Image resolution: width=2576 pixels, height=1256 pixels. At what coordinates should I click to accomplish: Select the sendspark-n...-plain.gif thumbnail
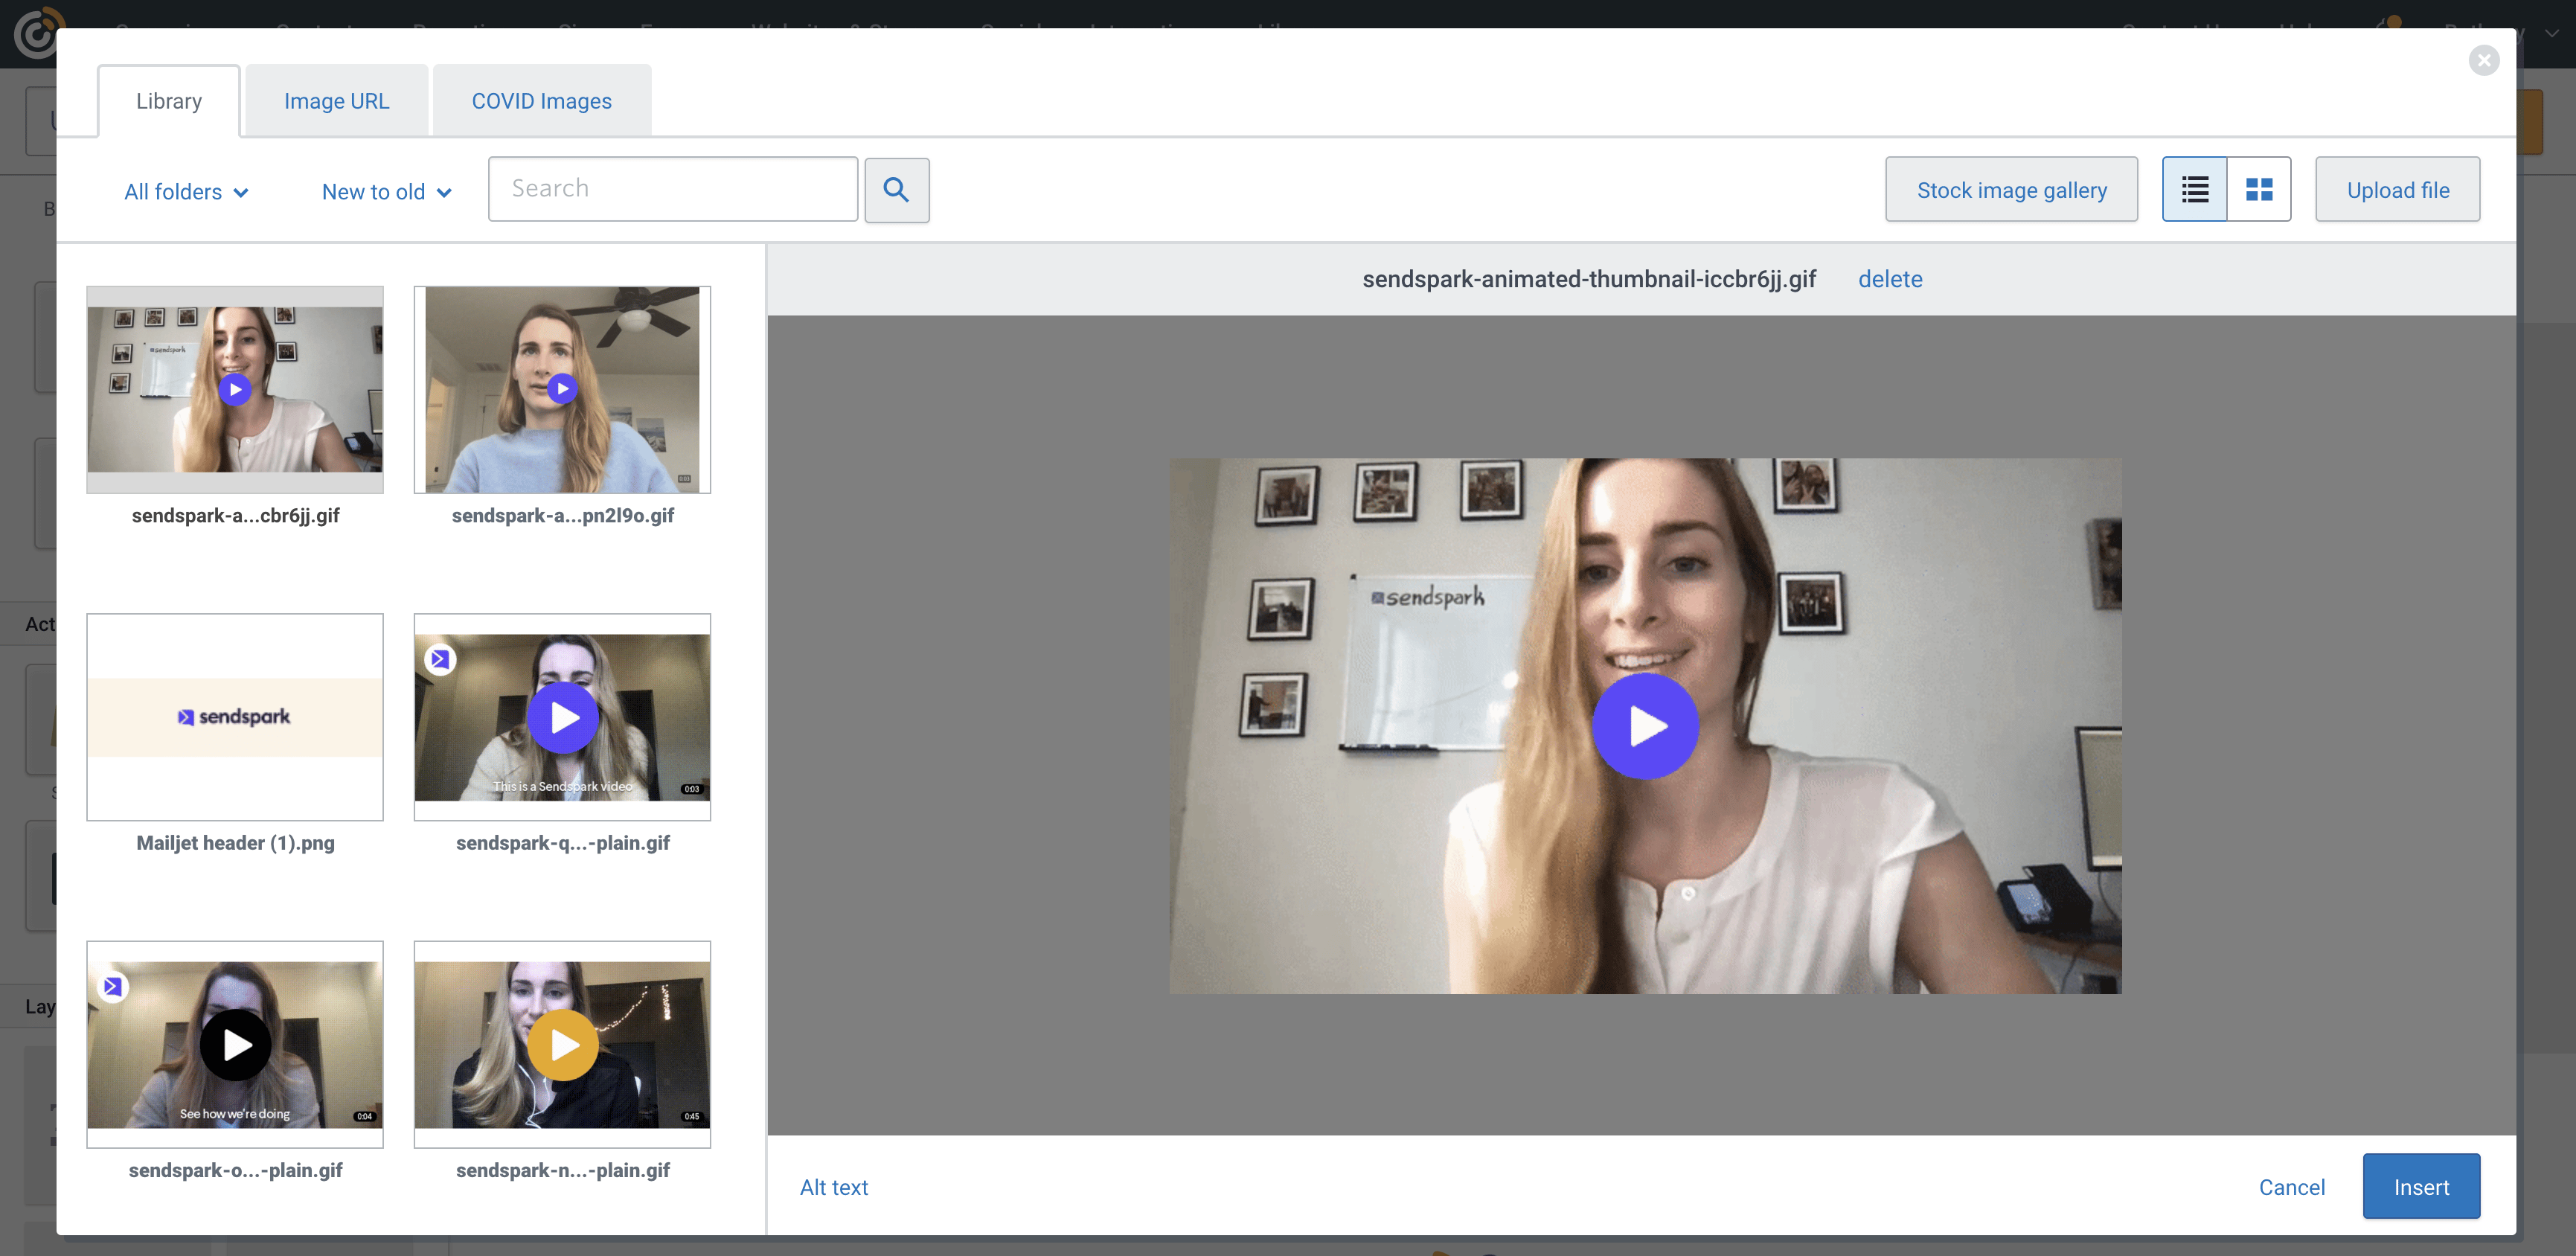pos(562,1044)
